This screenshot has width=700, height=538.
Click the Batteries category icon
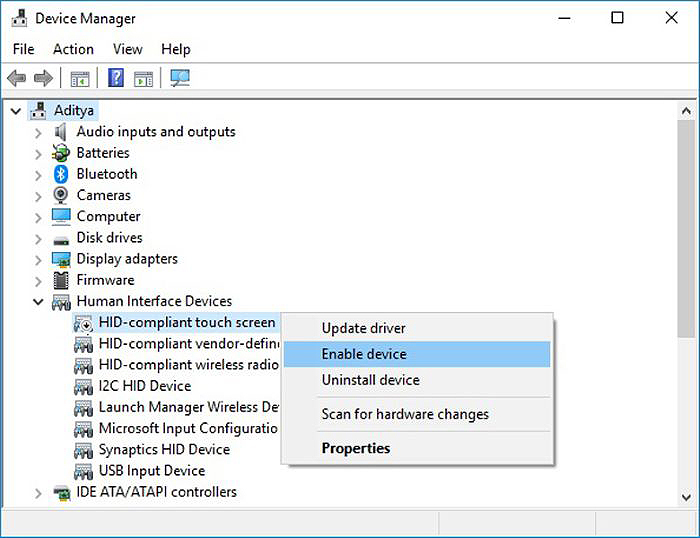(x=61, y=153)
